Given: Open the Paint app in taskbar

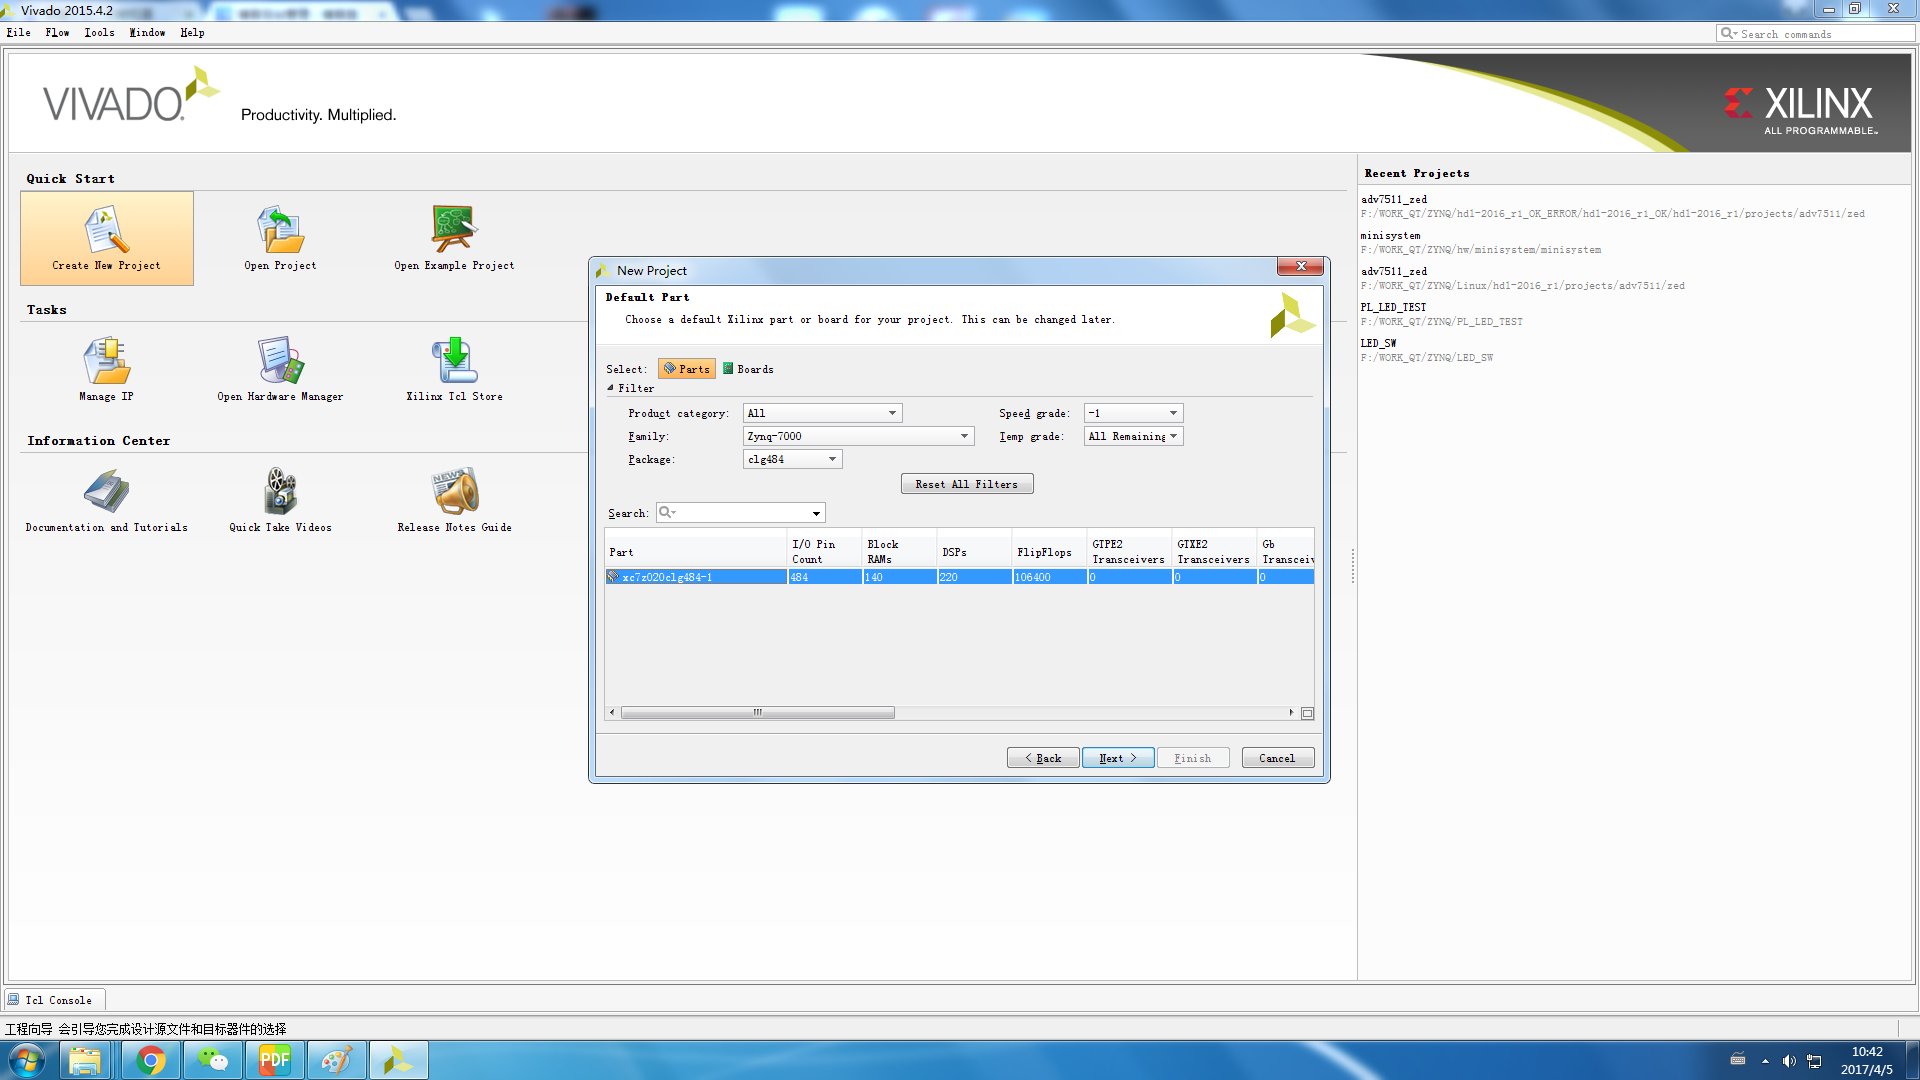Looking at the screenshot, I should (337, 1060).
